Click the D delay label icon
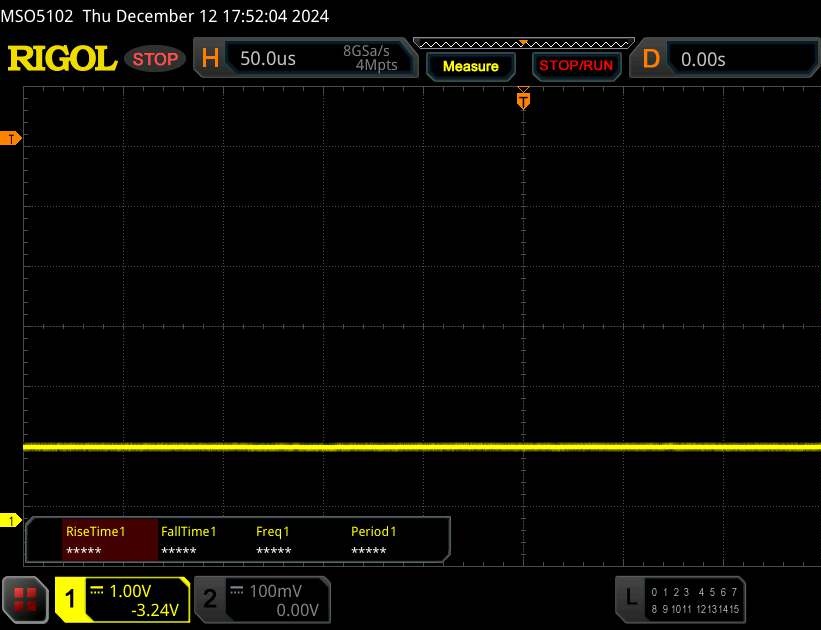 coord(651,59)
